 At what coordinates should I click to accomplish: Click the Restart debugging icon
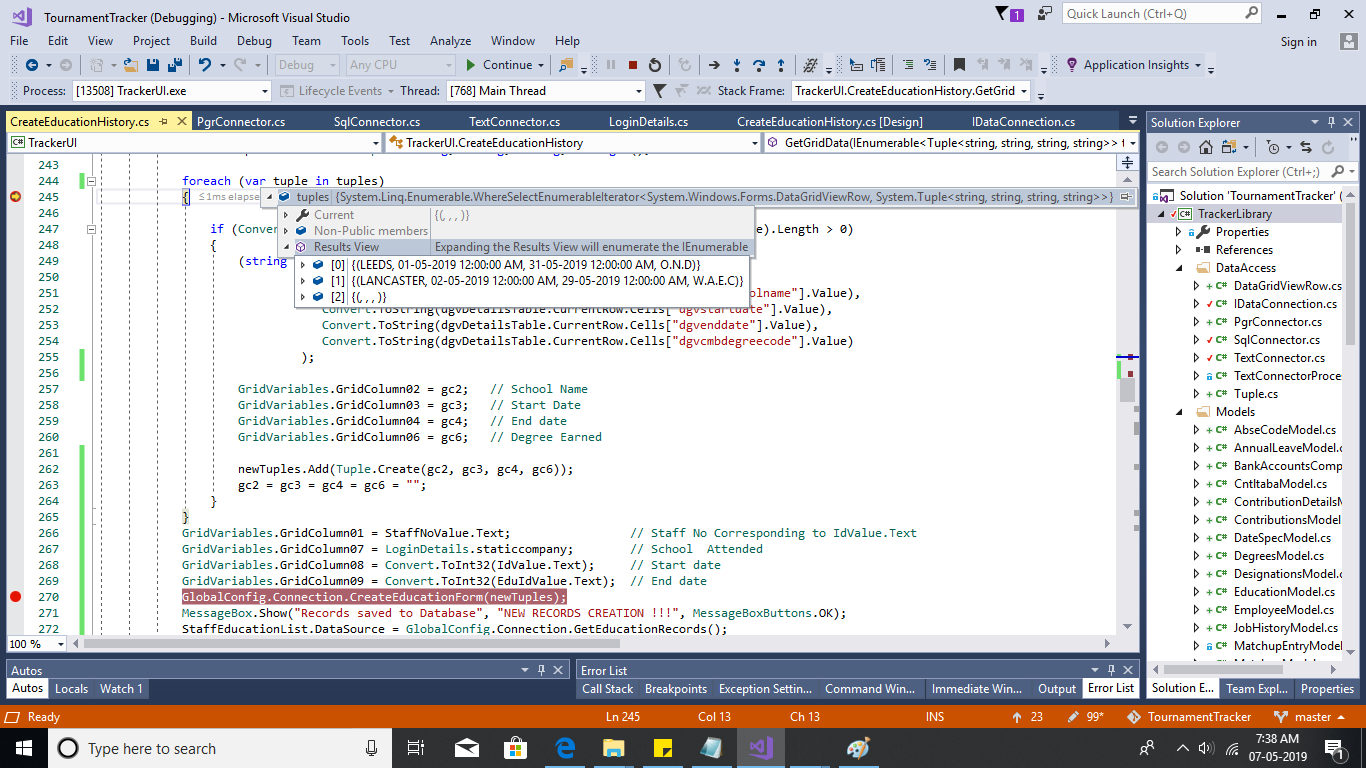[x=655, y=65]
